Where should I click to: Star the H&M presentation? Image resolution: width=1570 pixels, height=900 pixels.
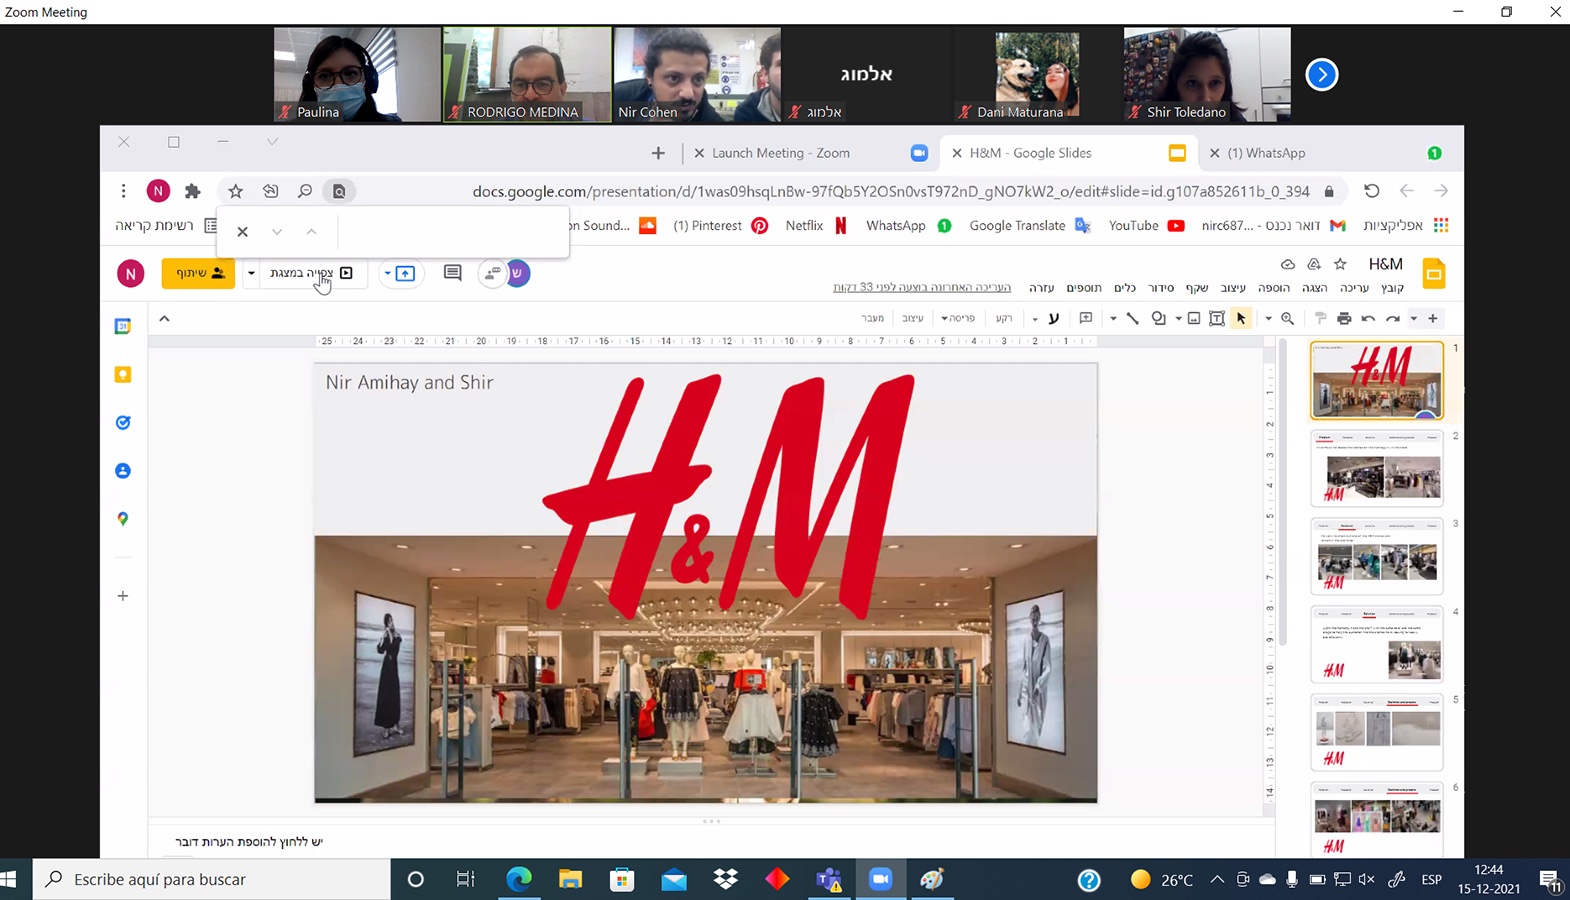[1340, 264]
